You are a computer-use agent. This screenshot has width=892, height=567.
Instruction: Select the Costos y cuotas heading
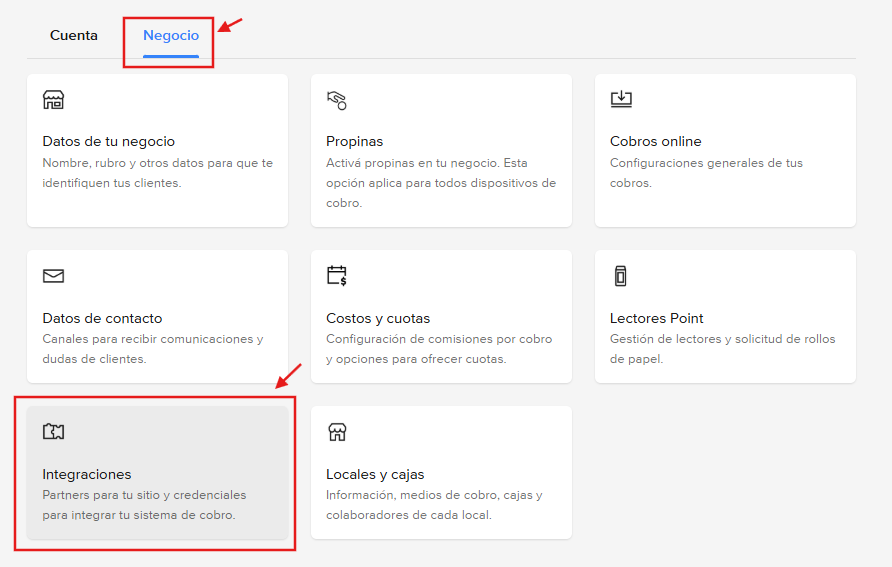tap(377, 318)
